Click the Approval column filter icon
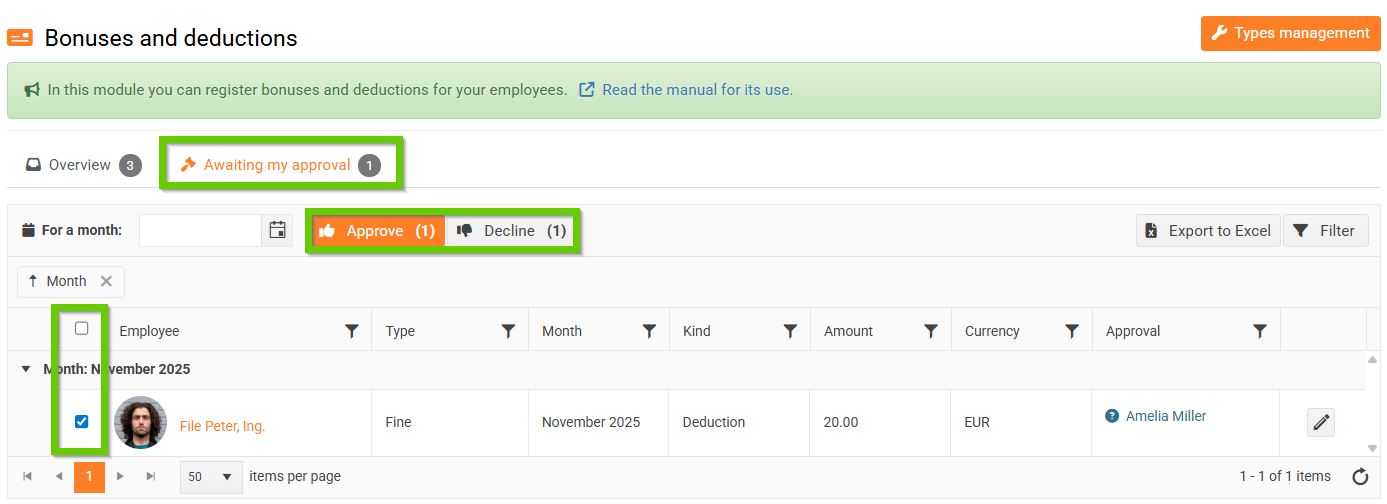Screen dimensions: 1387x504 coord(1260,331)
